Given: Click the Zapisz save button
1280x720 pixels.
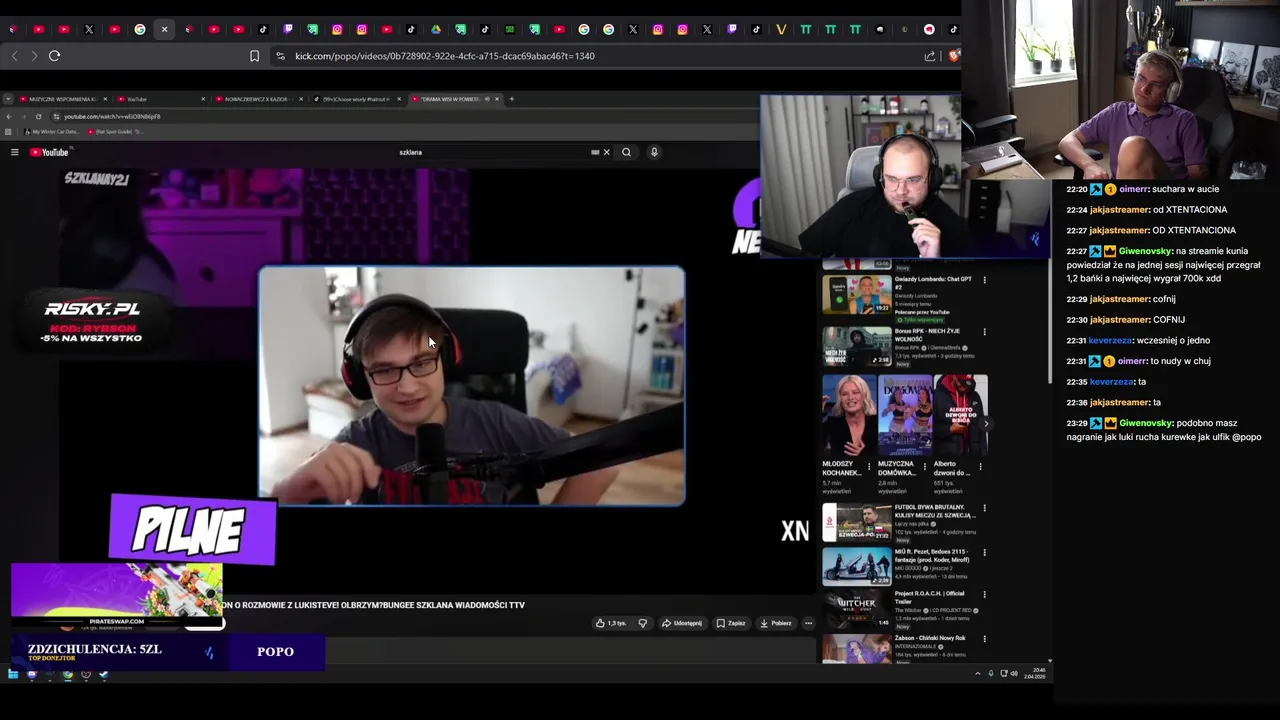Looking at the screenshot, I should click(x=731, y=623).
